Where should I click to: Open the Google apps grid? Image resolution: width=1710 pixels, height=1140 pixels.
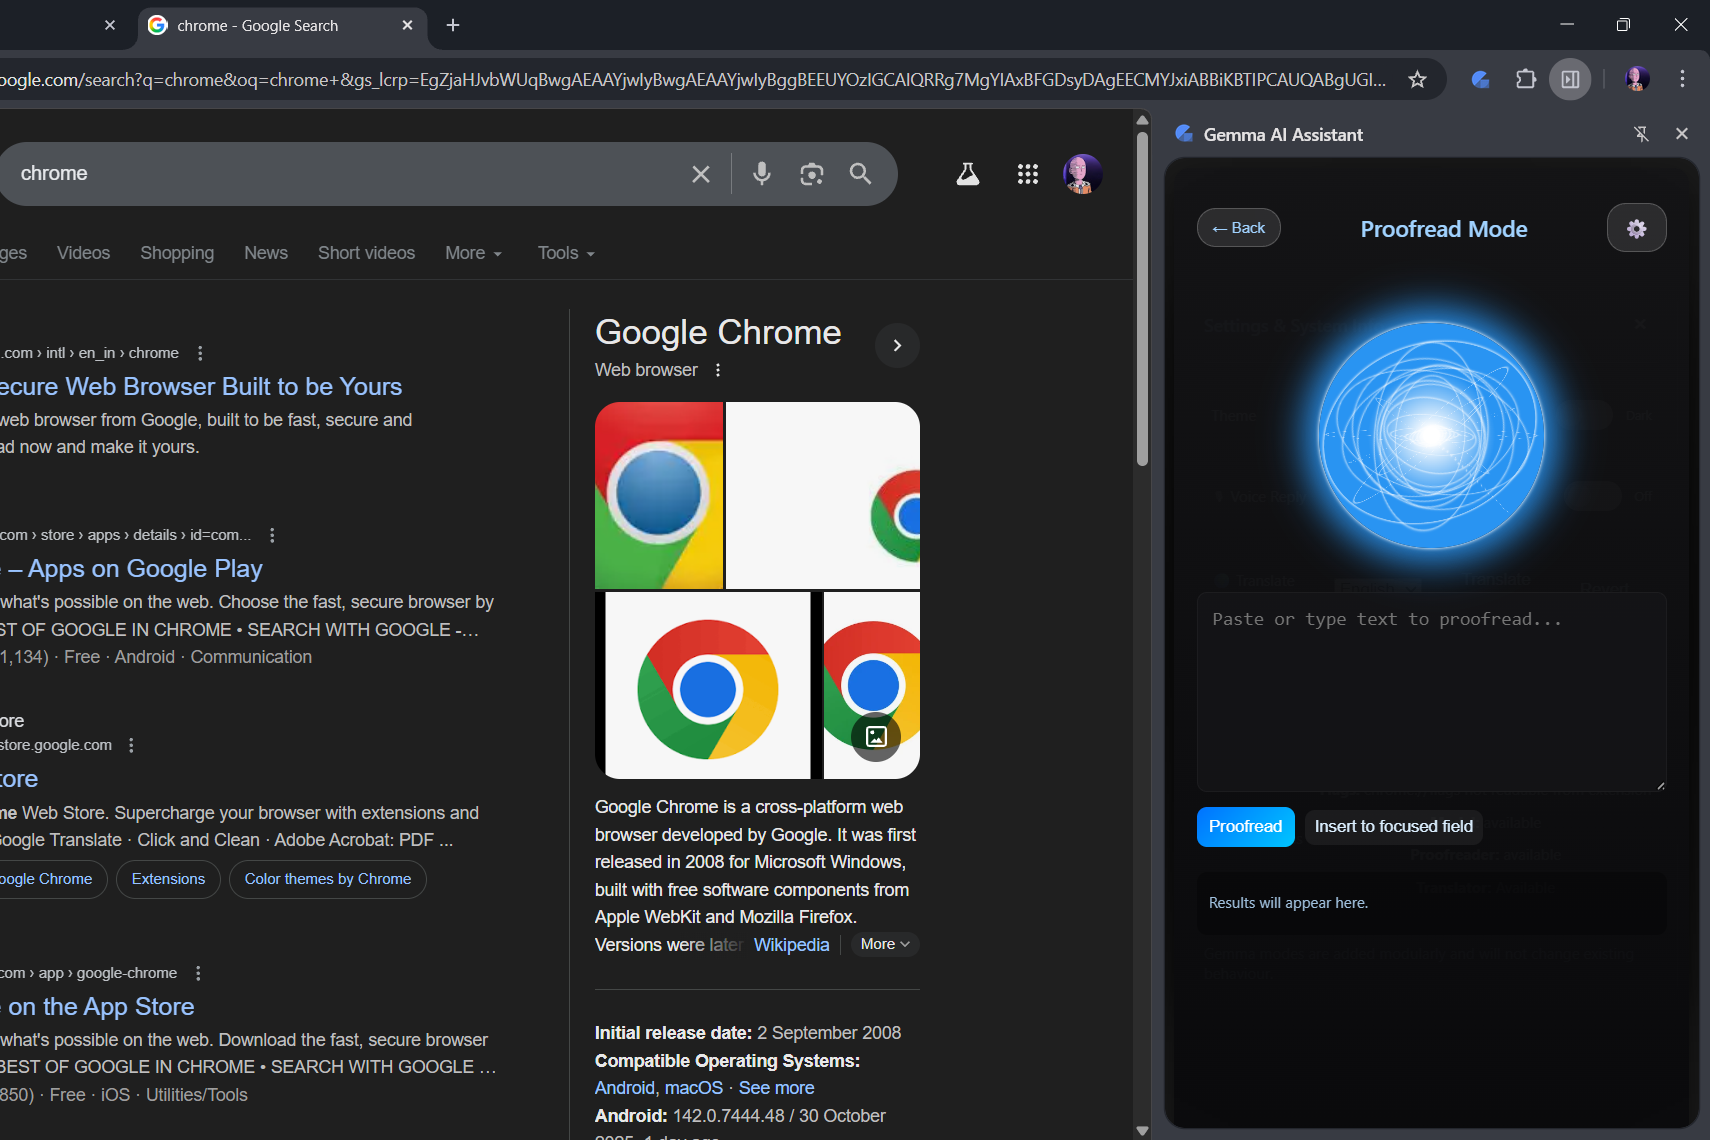tap(1028, 174)
